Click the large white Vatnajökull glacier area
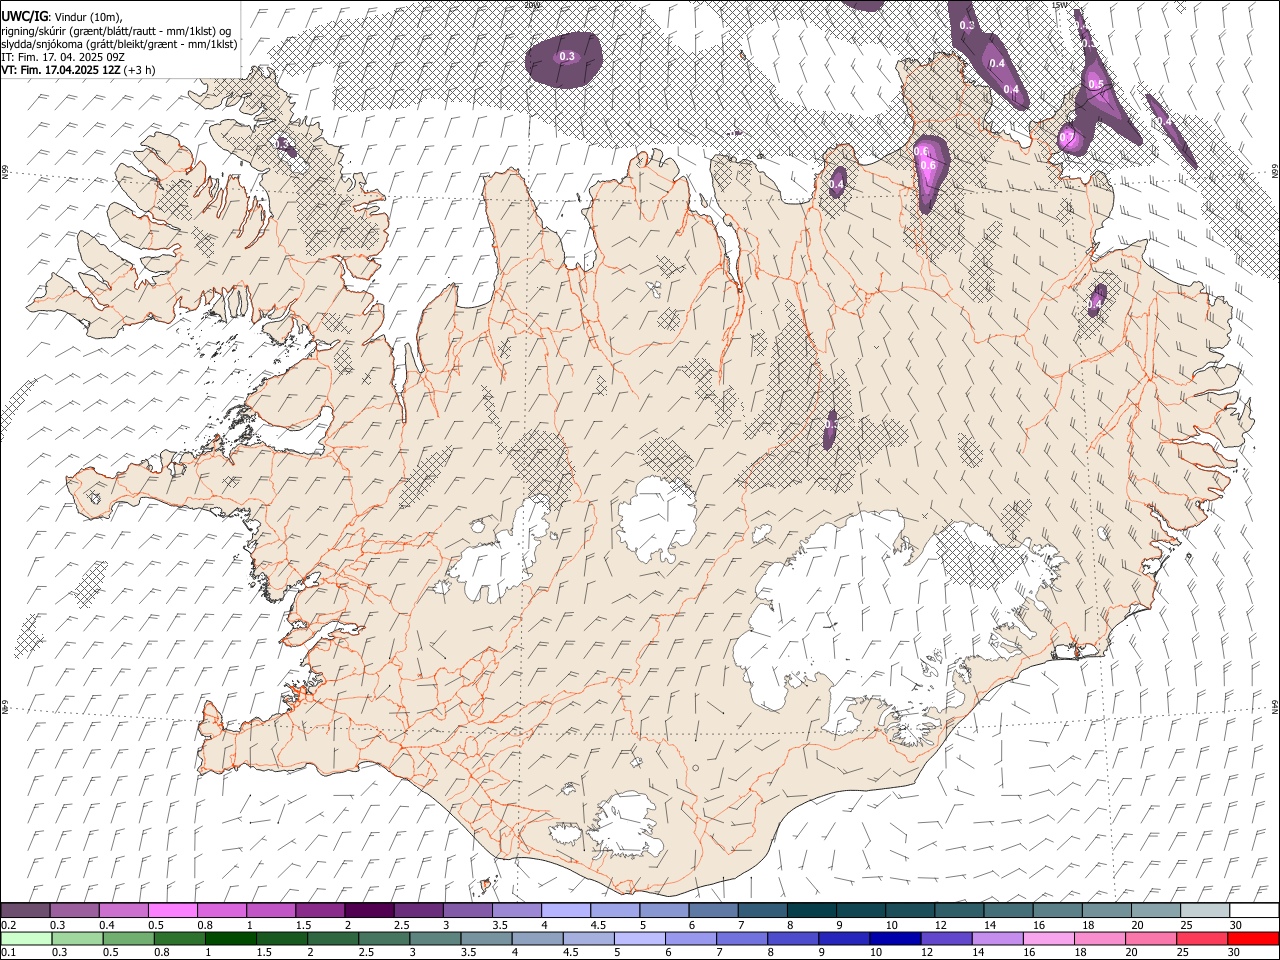This screenshot has height=960, width=1280. (860, 610)
